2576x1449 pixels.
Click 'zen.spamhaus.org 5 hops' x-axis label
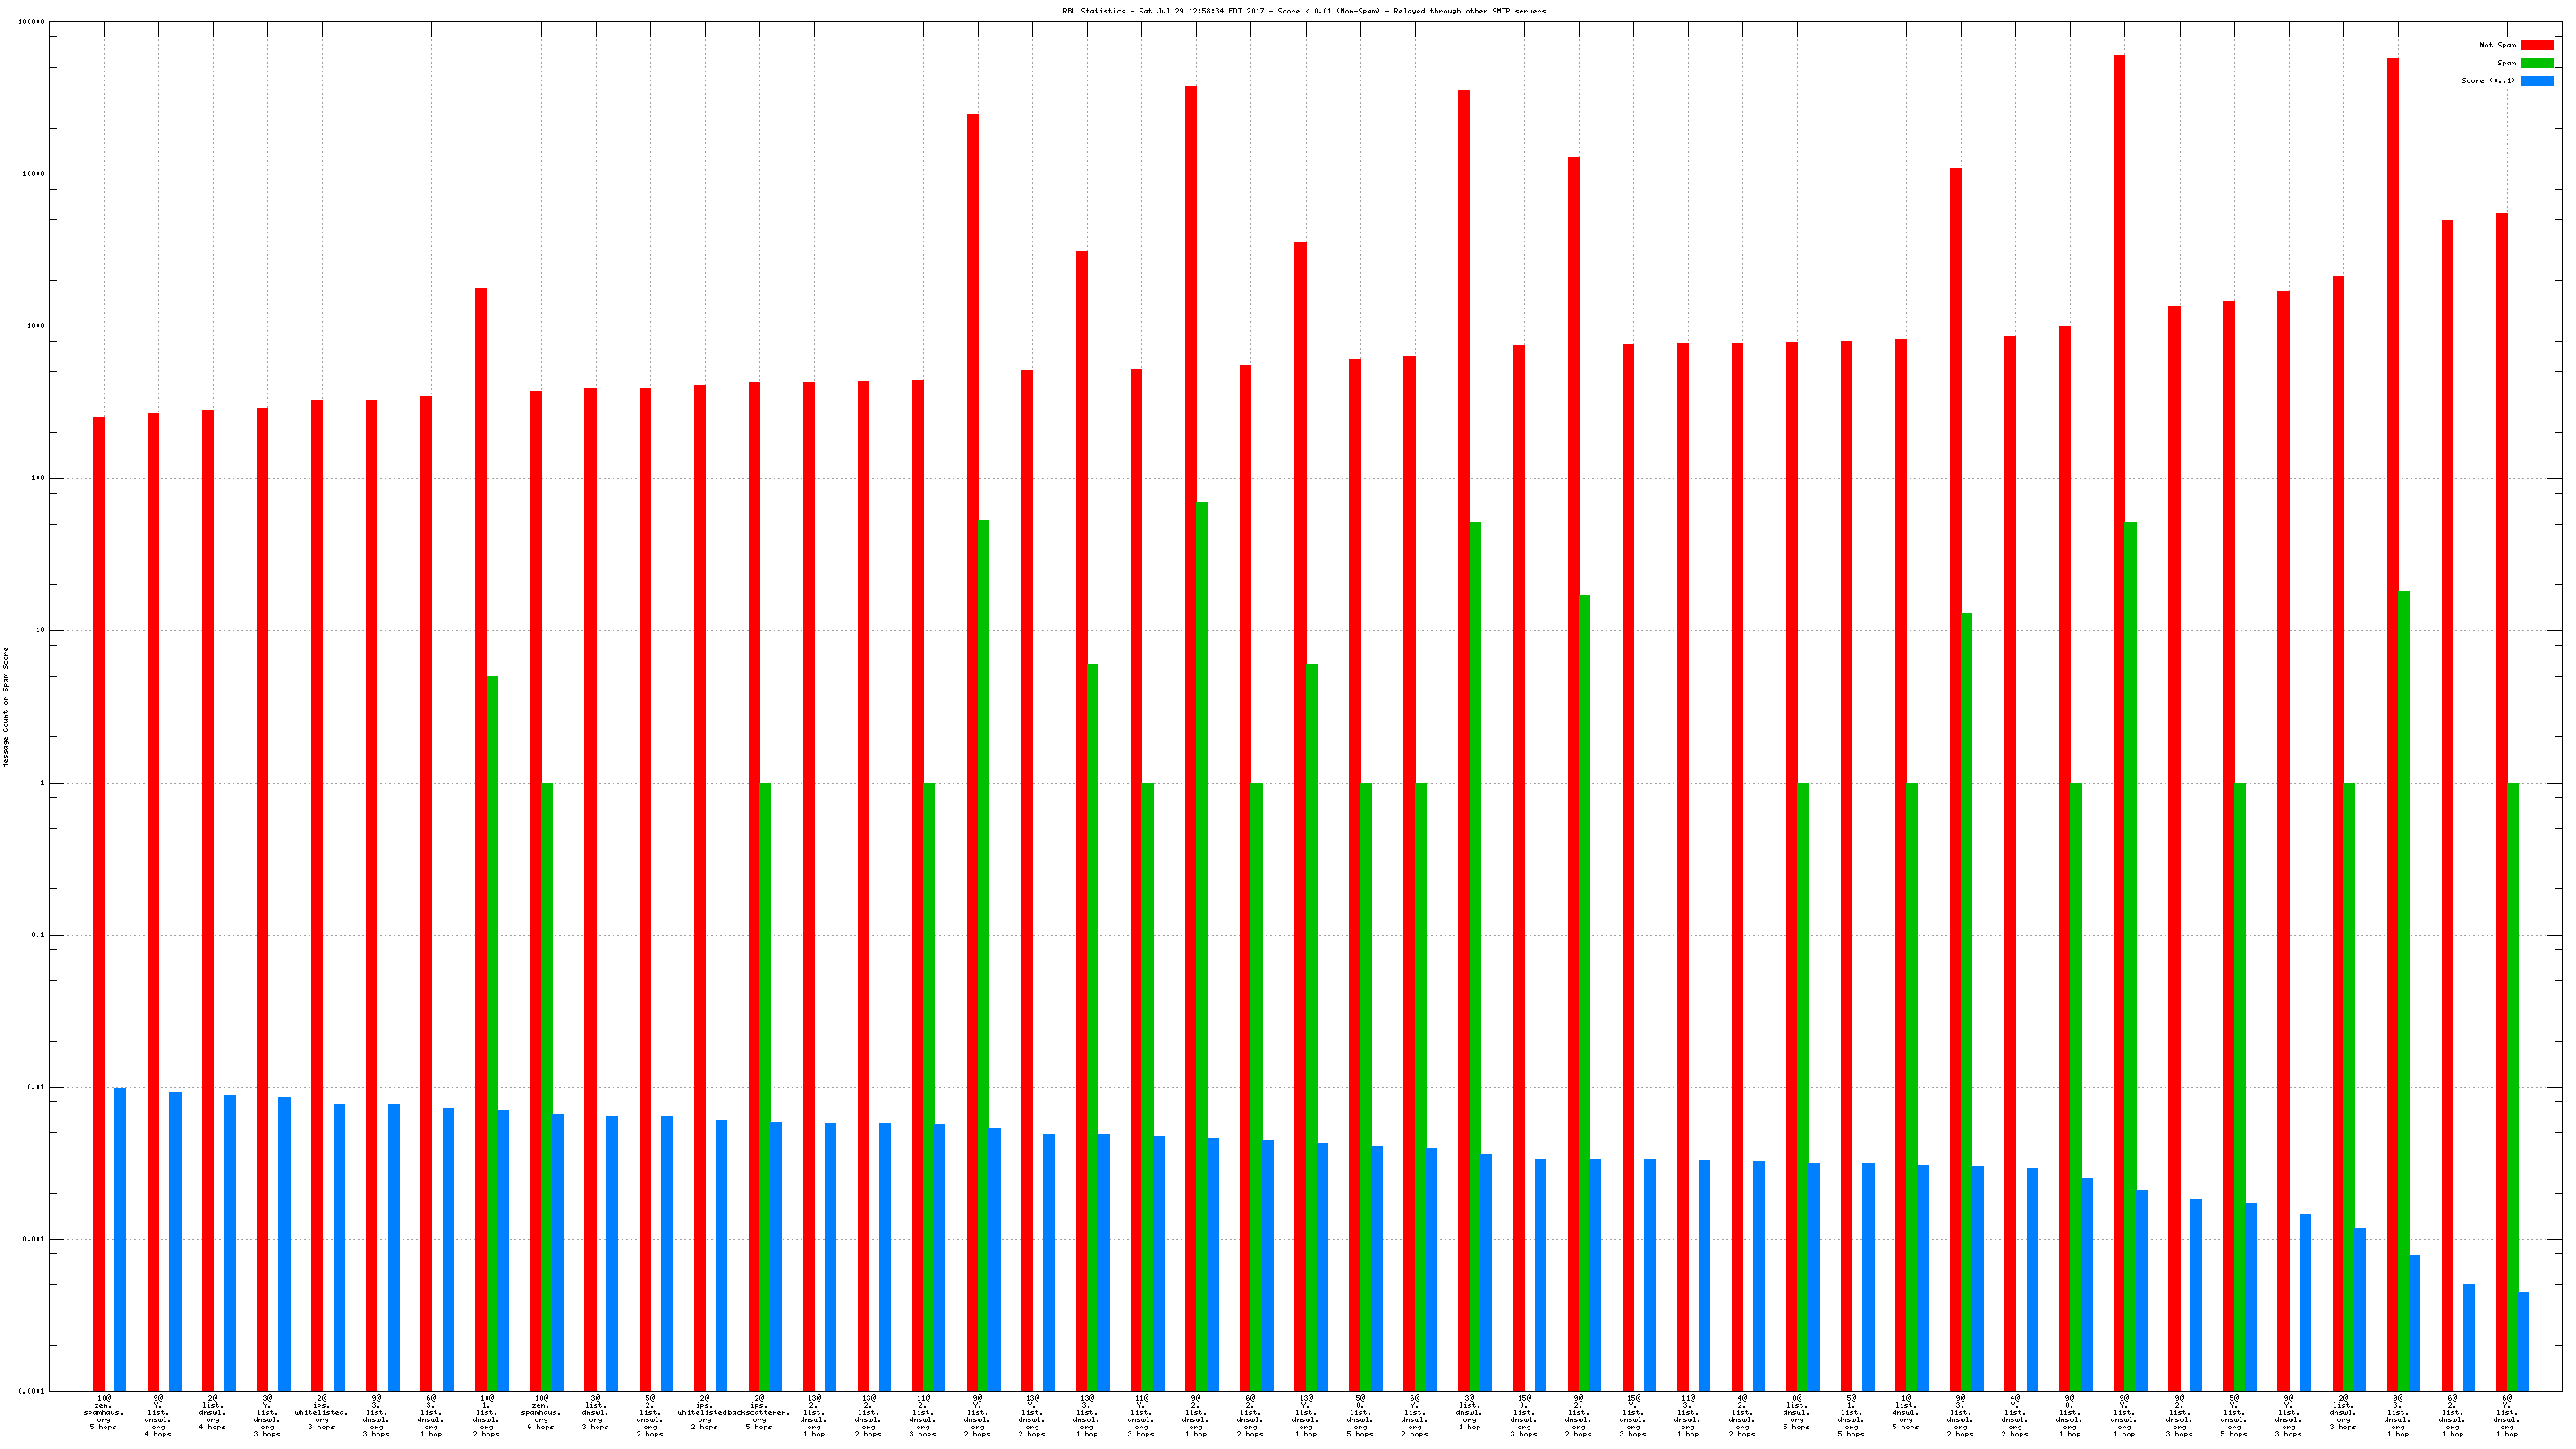[103, 1413]
